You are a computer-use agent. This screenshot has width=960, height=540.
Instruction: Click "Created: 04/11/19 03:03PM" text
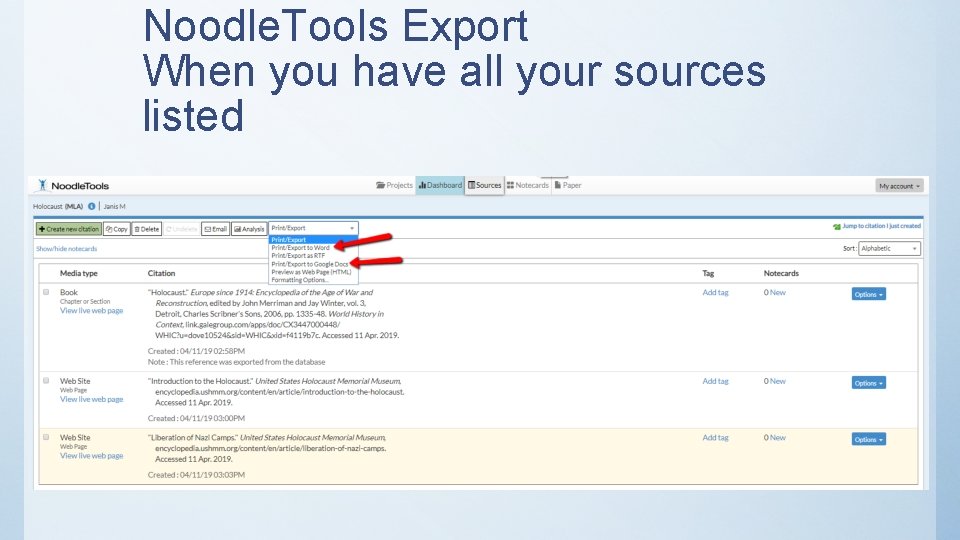click(x=196, y=475)
